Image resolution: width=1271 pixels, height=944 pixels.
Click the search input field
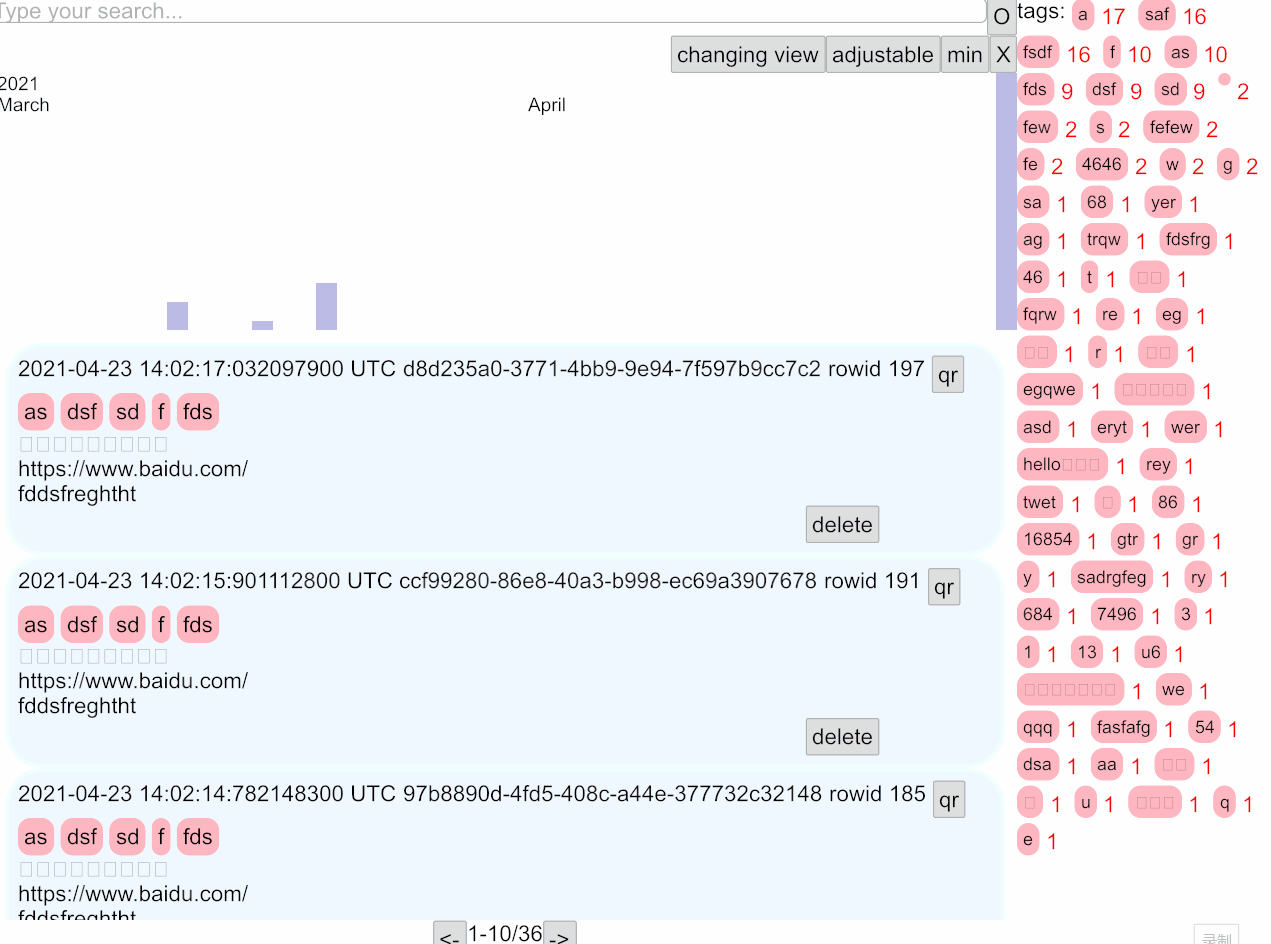point(490,12)
